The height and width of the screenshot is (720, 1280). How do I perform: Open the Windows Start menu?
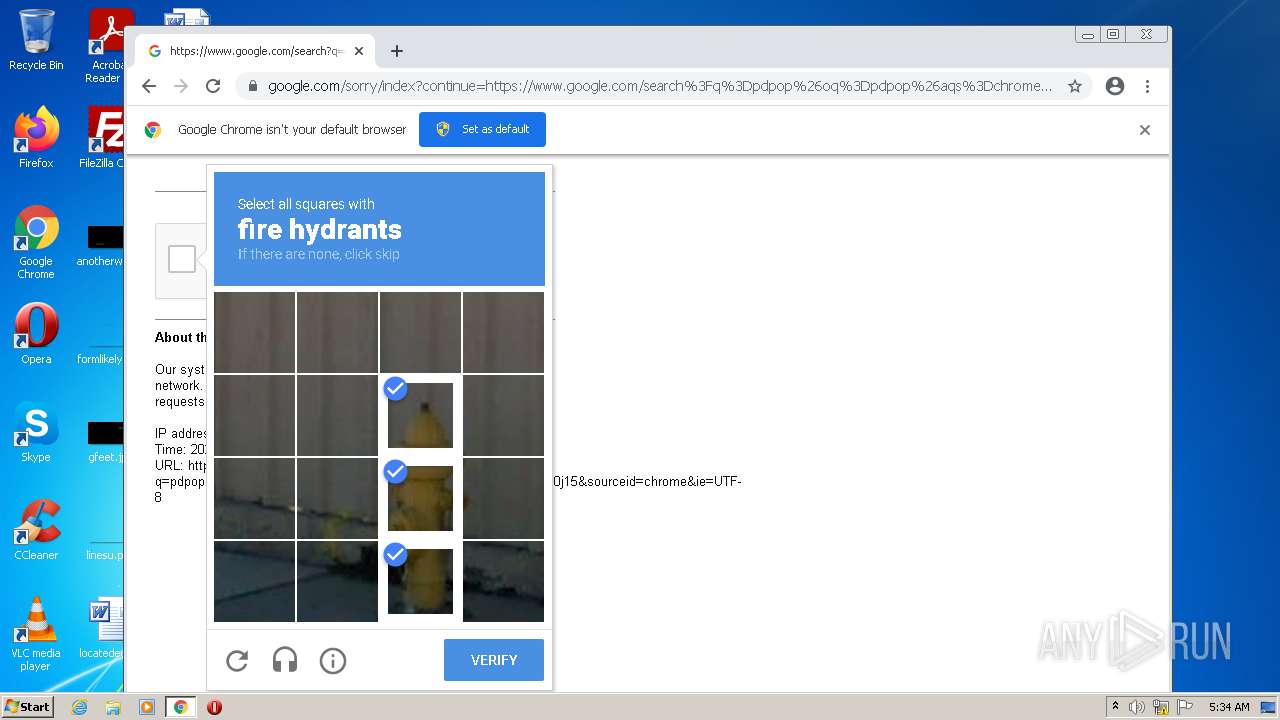28,707
